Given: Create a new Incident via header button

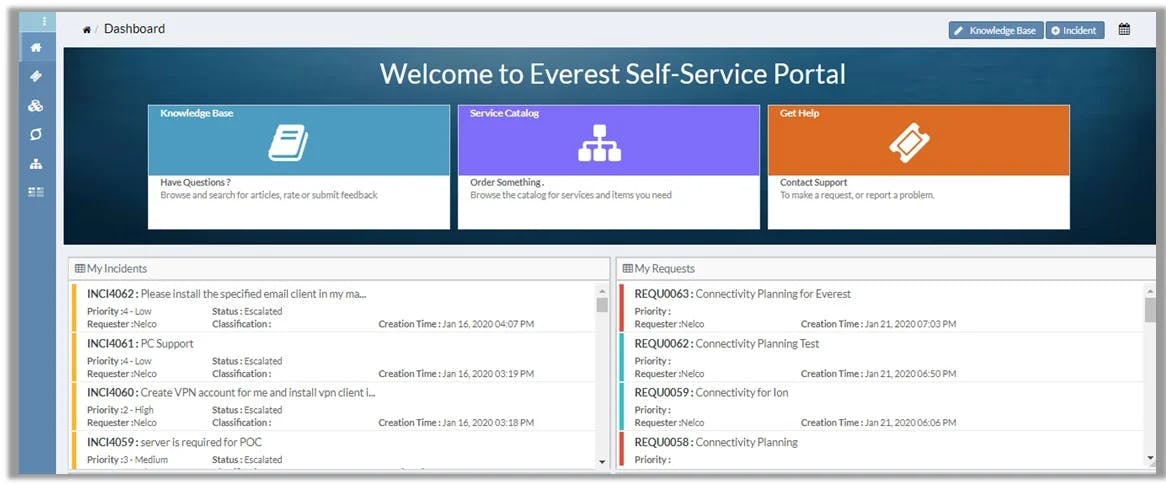Looking at the screenshot, I should [1074, 31].
